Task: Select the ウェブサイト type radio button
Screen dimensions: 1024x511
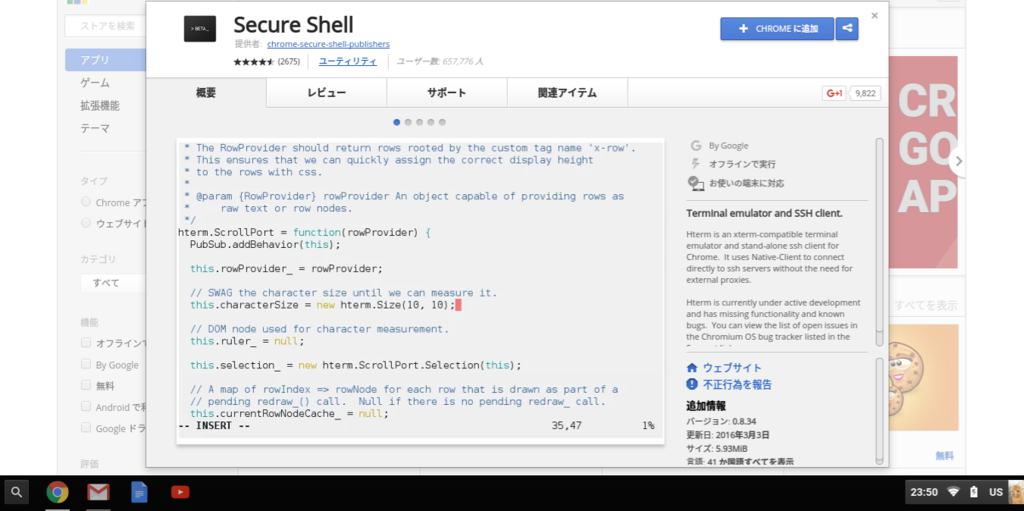Action: [x=86, y=223]
